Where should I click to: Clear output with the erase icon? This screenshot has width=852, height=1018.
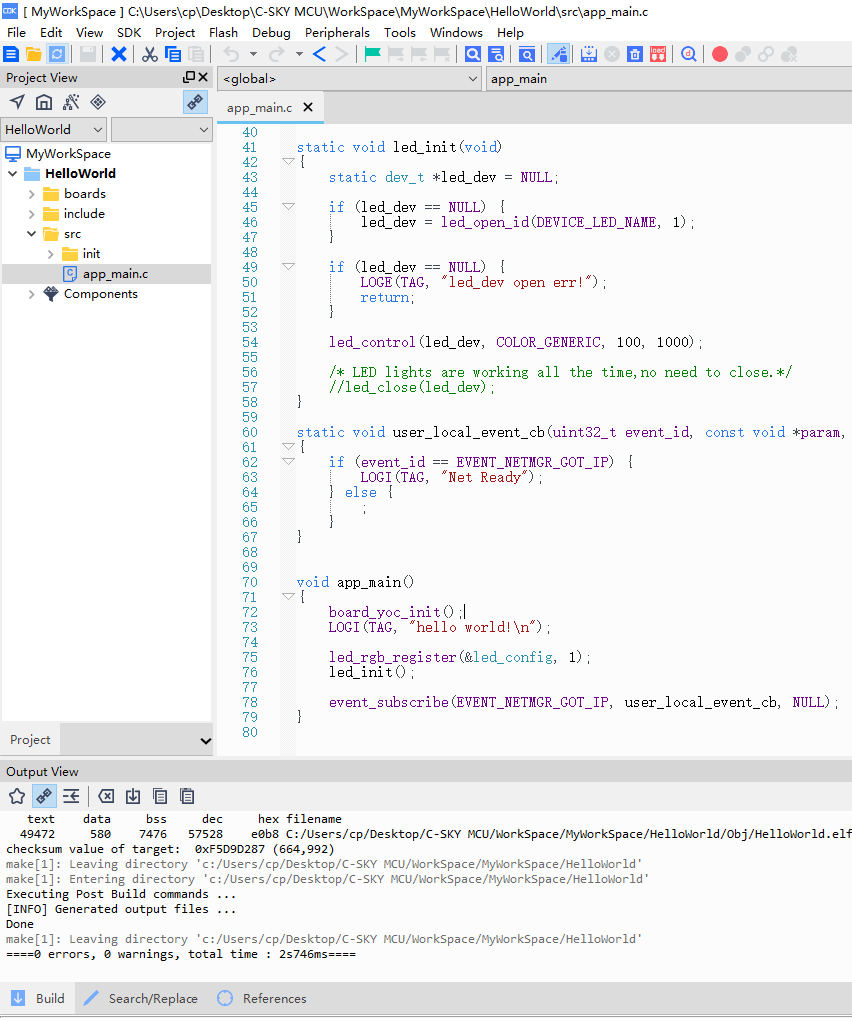(x=106, y=796)
